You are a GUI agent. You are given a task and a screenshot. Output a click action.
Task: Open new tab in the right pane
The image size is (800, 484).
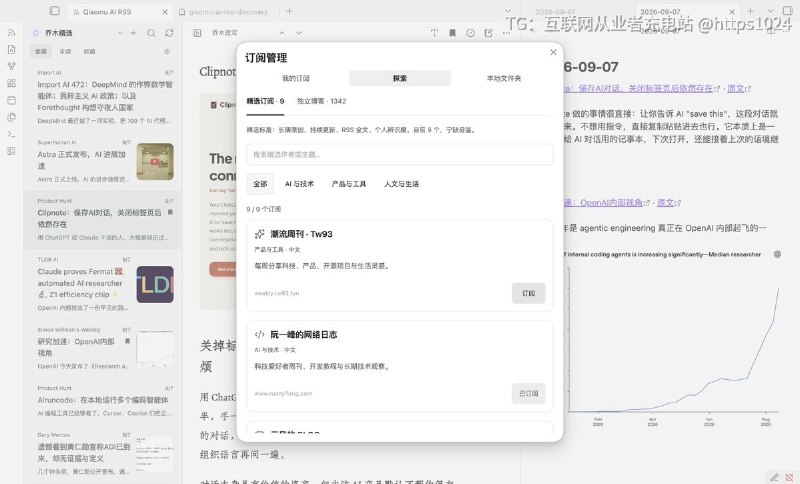pyautogui.click(x=751, y=11)
